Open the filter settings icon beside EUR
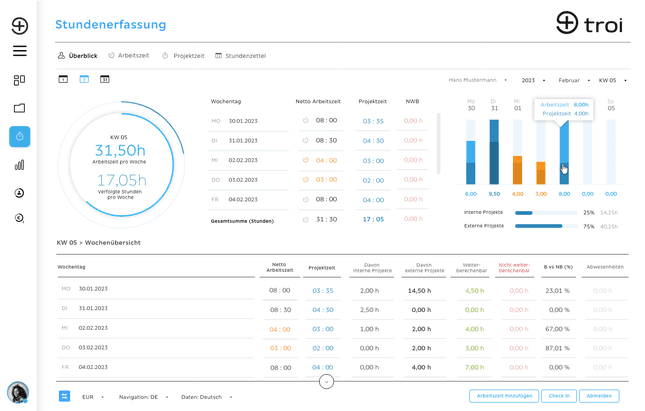This screenshot has width=645, height=411. pos(65,397)
